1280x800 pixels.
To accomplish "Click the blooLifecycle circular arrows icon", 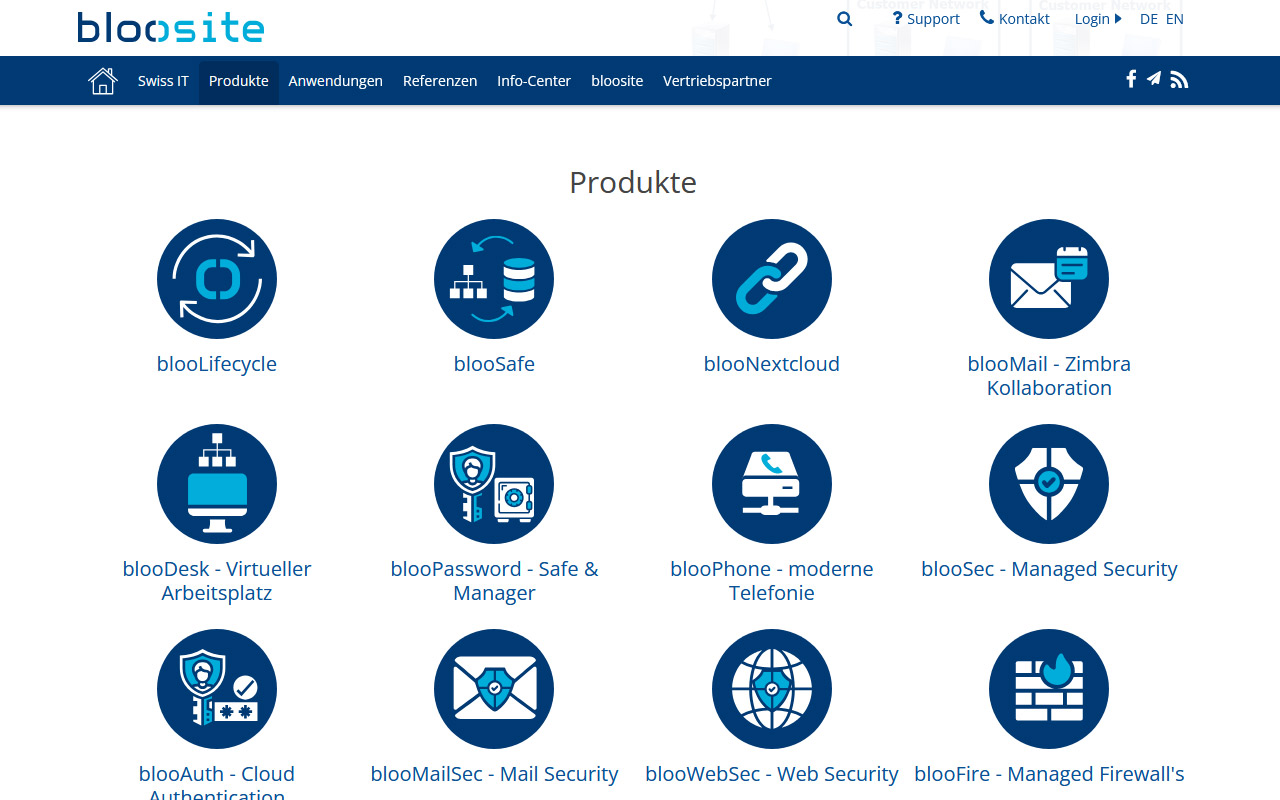I will (x=217, y=279).
